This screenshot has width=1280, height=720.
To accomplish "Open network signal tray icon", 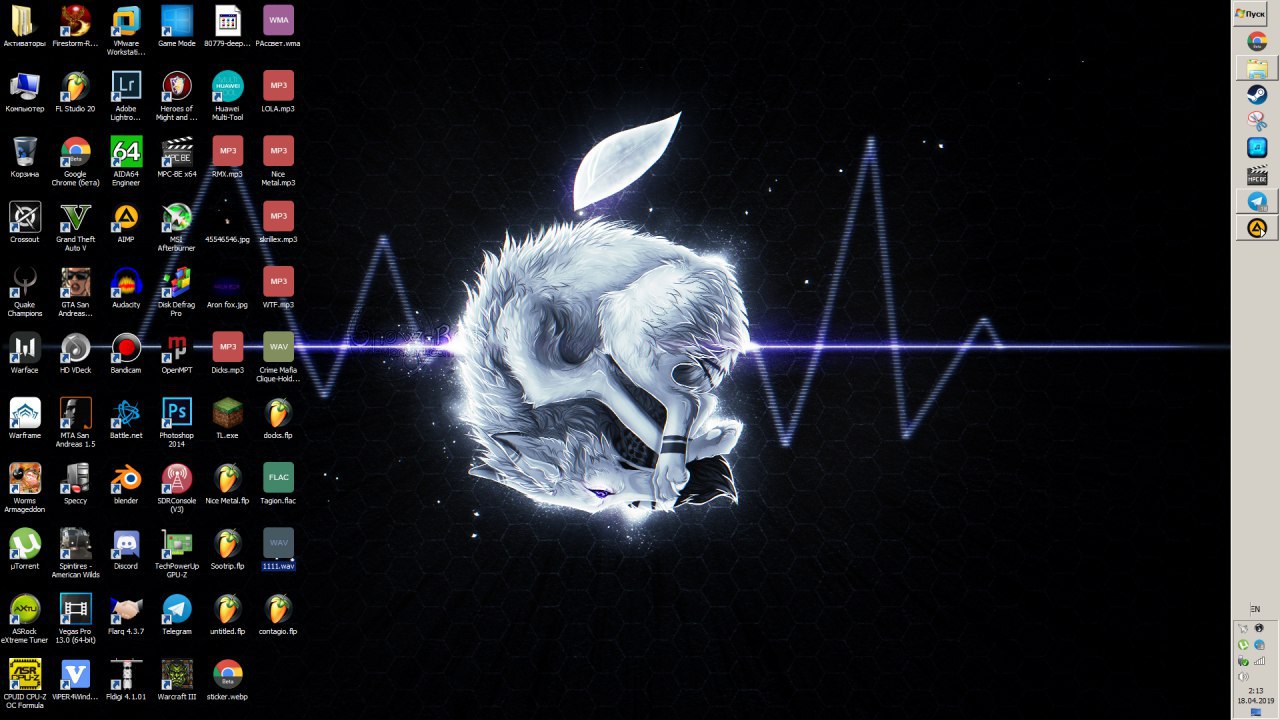I will [x=1259, y=661].
